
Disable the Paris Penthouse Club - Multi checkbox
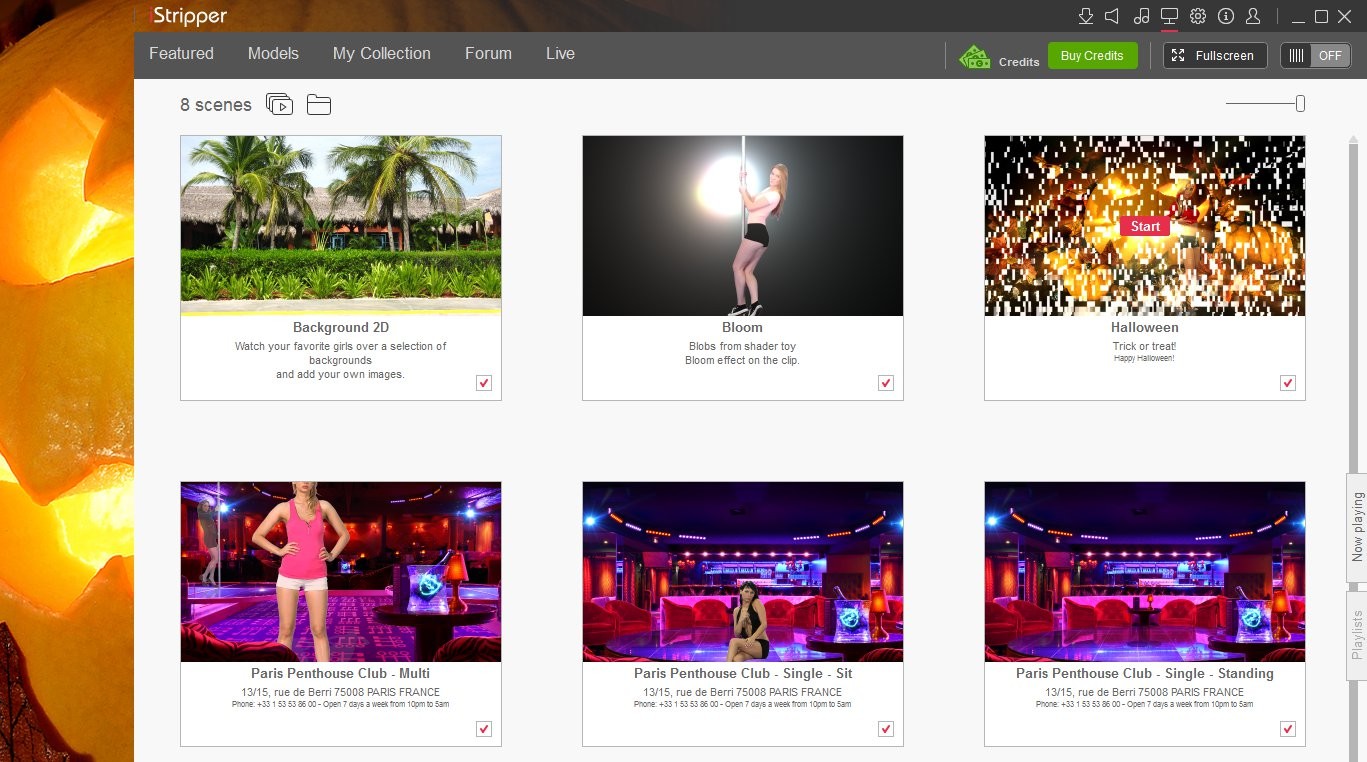[x=484, y=729]
